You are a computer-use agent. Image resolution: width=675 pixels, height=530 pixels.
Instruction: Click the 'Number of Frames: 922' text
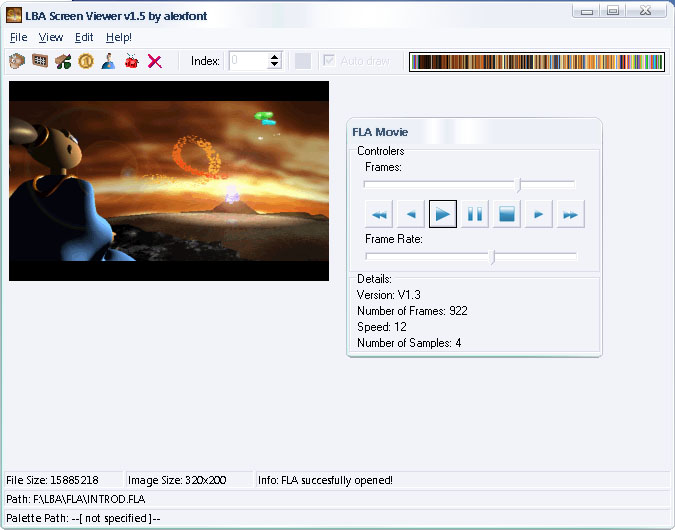412,311
